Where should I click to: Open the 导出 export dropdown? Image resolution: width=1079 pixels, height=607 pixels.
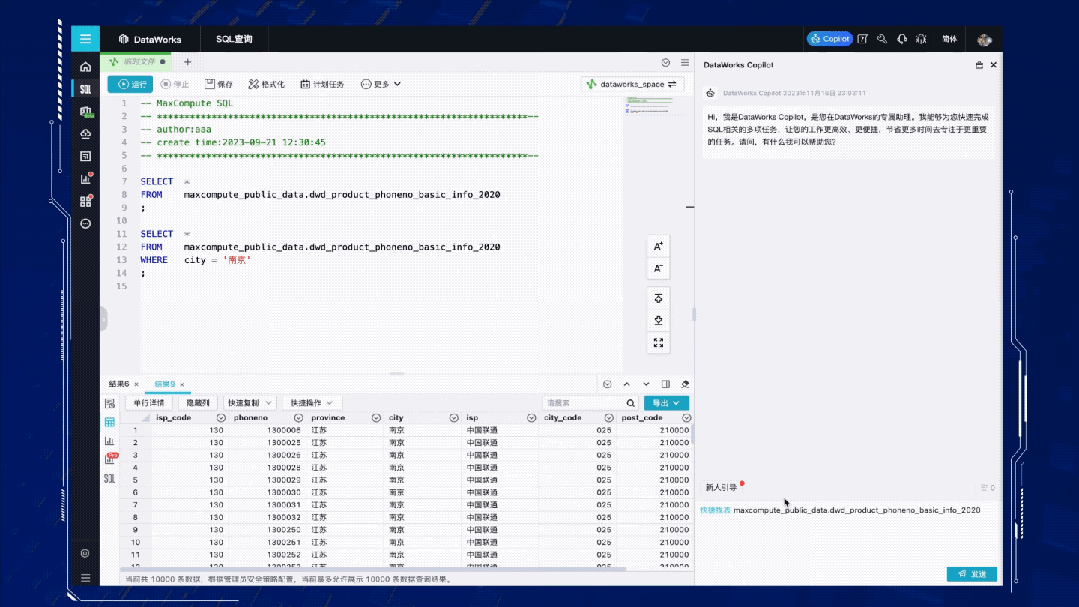[665, 403]
